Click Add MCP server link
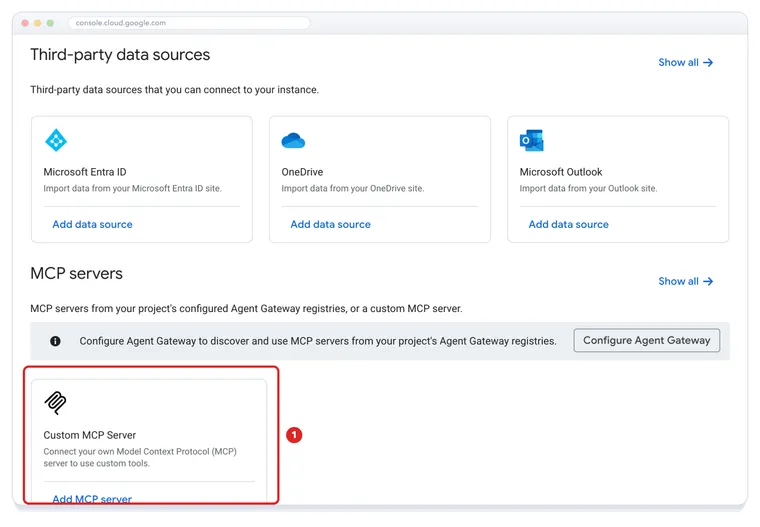This screenshot has height=527, width=760. click(x=92, y=499)
